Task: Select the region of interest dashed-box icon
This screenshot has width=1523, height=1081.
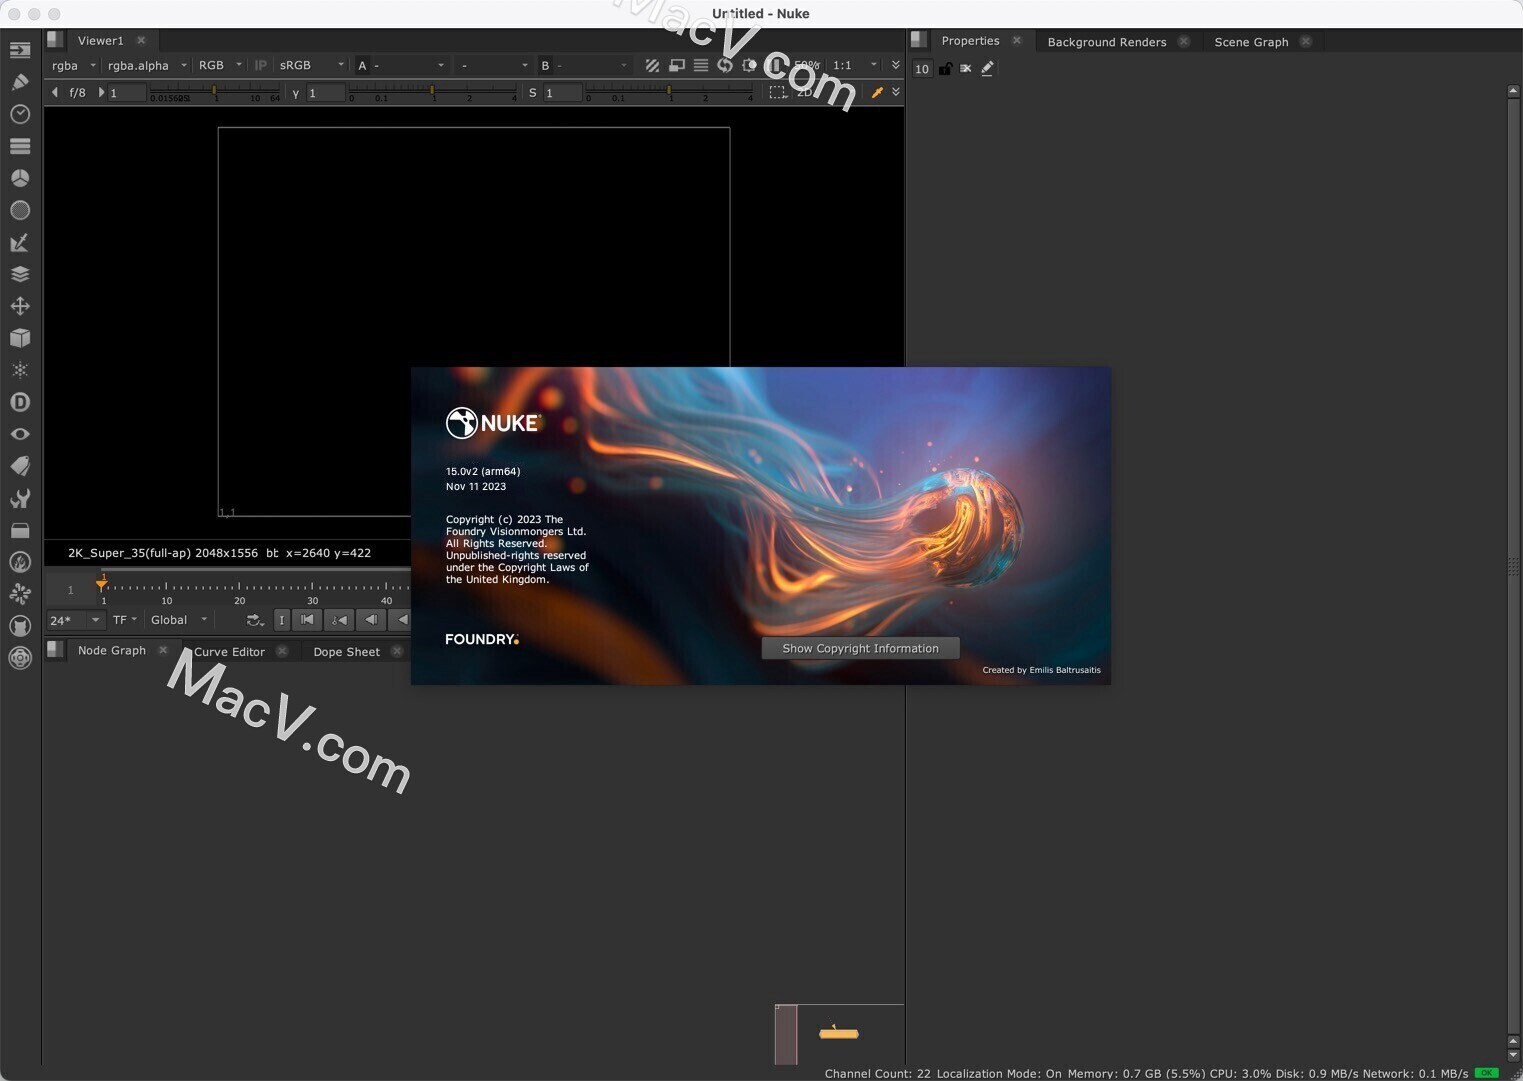Action: pyautogui.click(x=777, y=92)
